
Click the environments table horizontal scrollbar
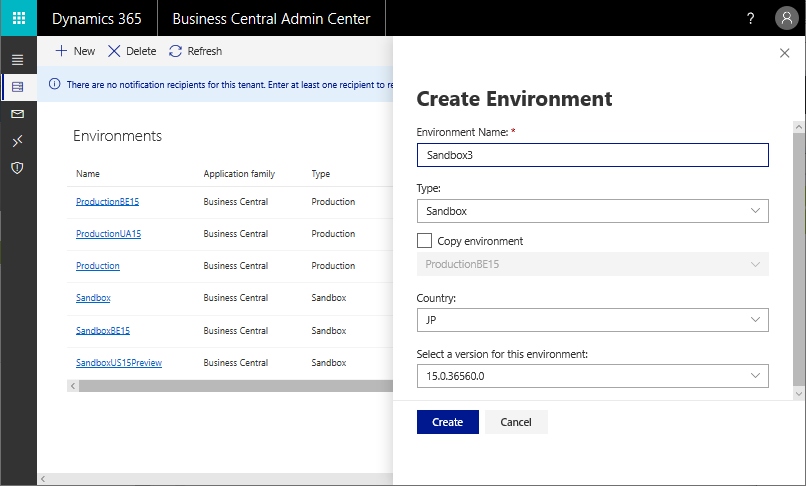coord(236,386)
